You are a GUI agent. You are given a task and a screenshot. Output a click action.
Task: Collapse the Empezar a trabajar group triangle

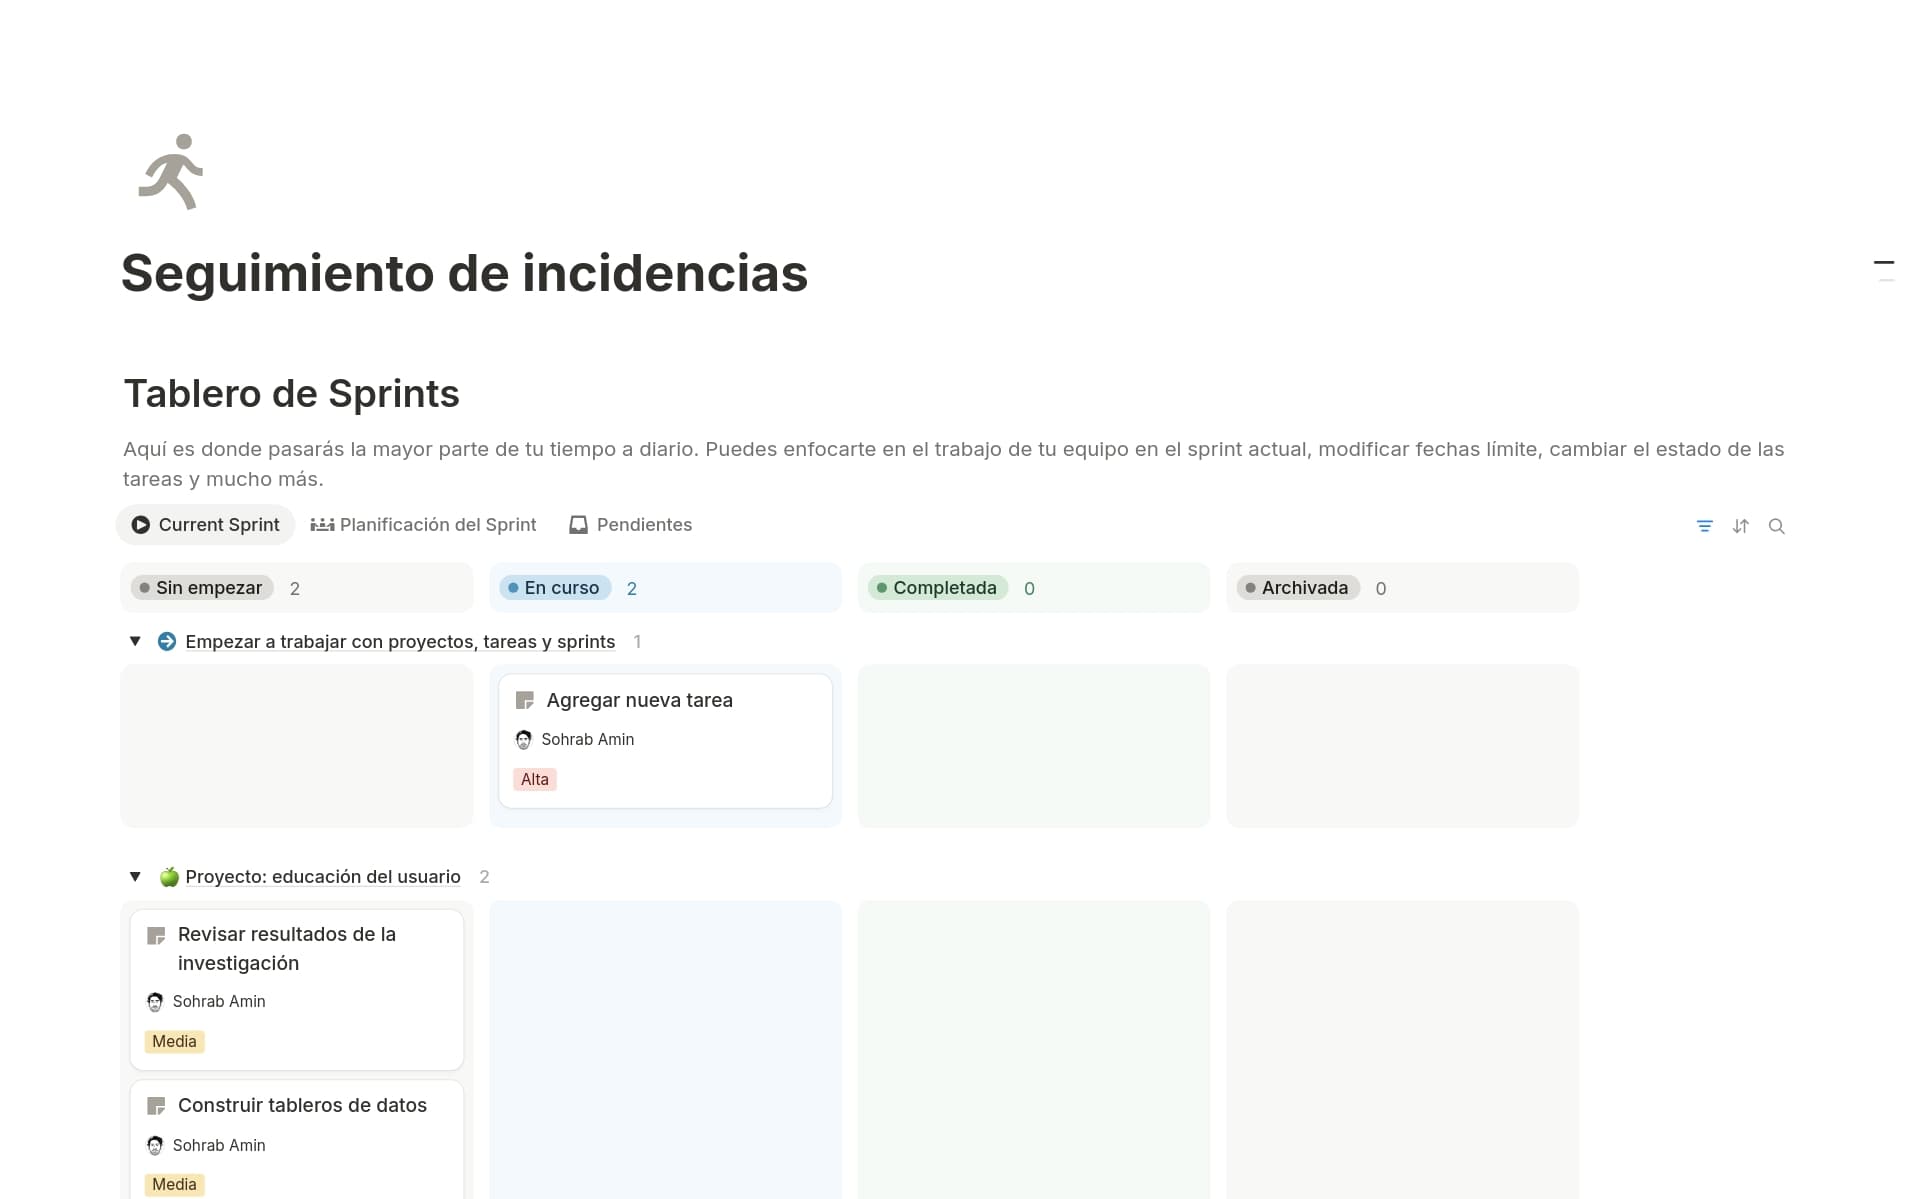point(135,641)
